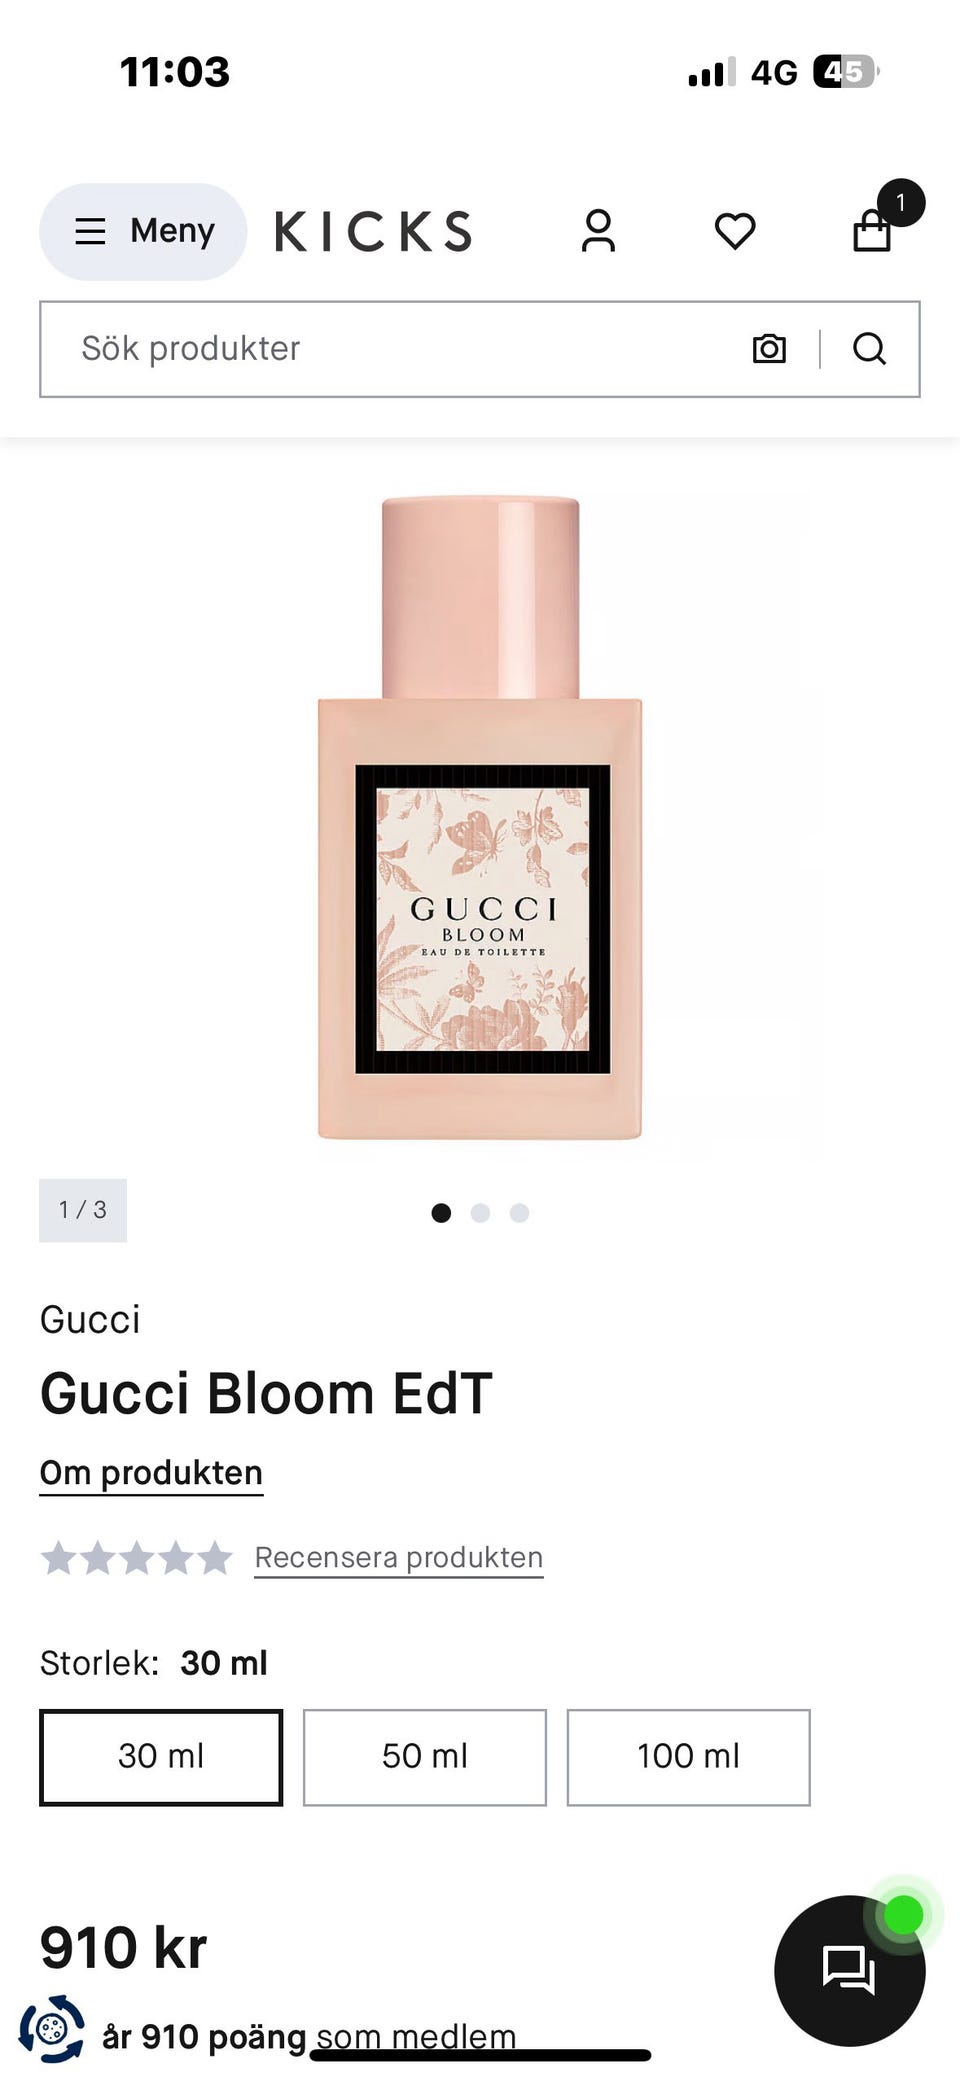Tap the camera image search icon

pos(769,349)
